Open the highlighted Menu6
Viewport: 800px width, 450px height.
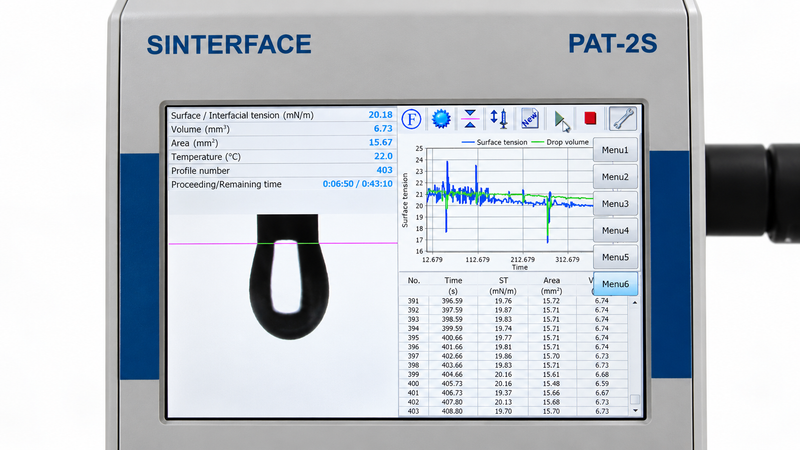coord(615,284)
